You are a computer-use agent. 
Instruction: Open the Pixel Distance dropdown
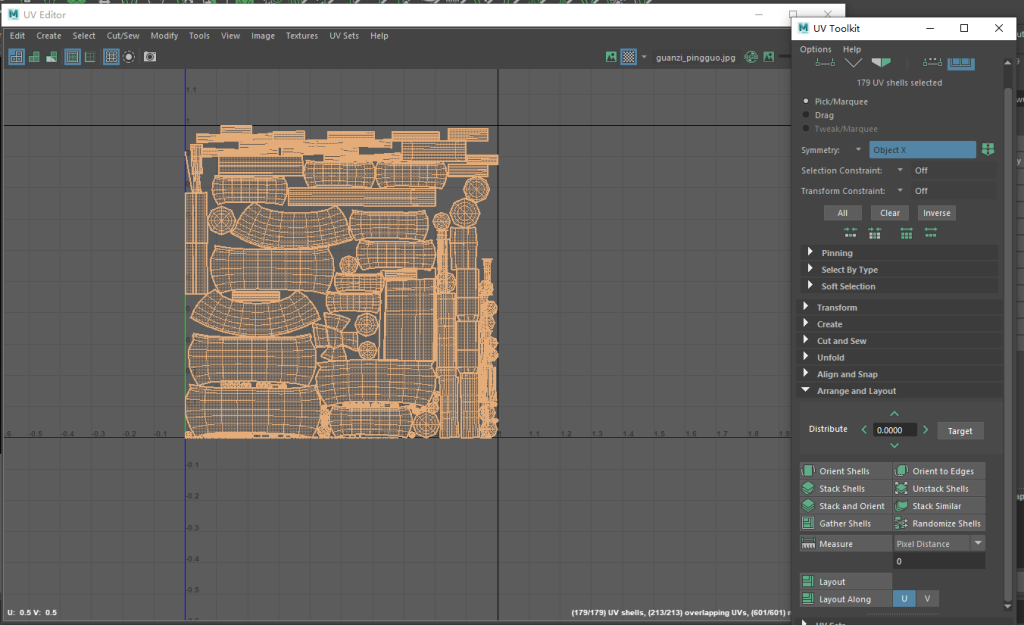tap(939, 543)
